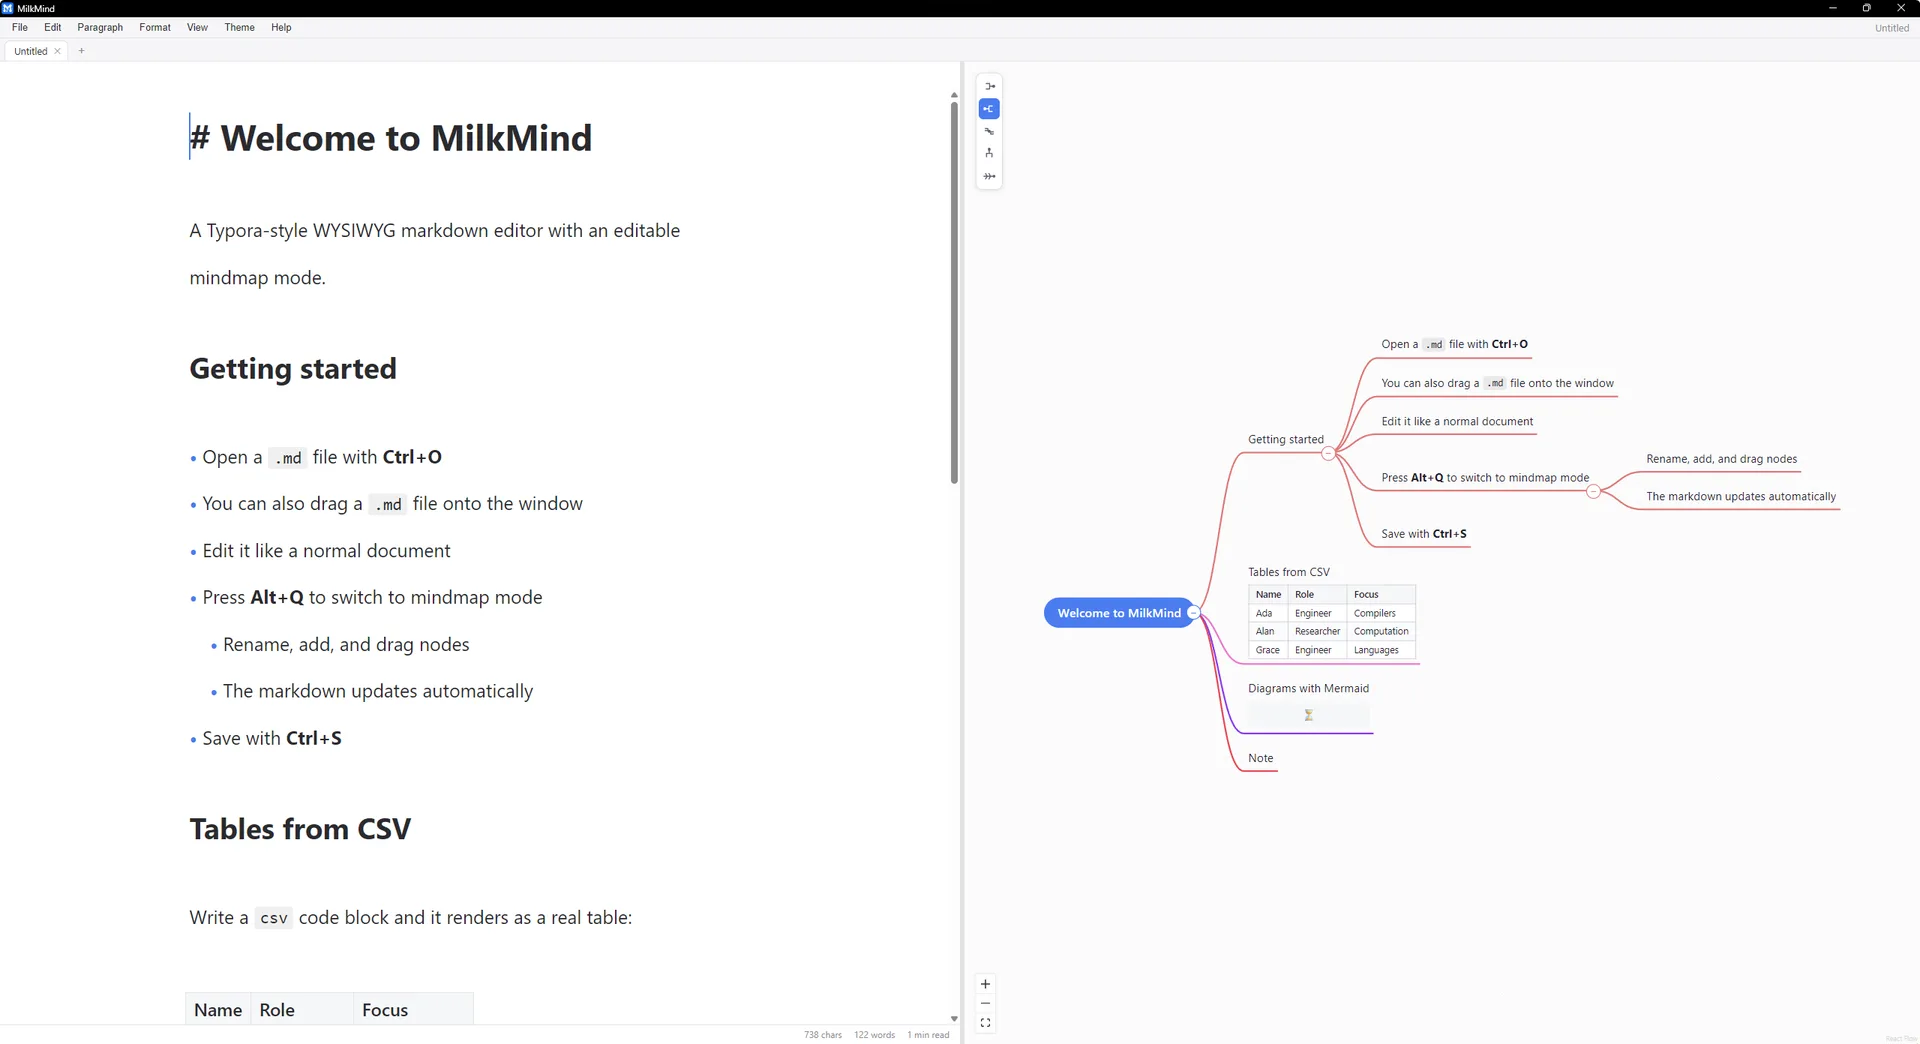Screen dimensions: 1920x1044
Task: Select mindmap node 'Open a .md file with Ctrl+O'
Action: pos(1454,344)
